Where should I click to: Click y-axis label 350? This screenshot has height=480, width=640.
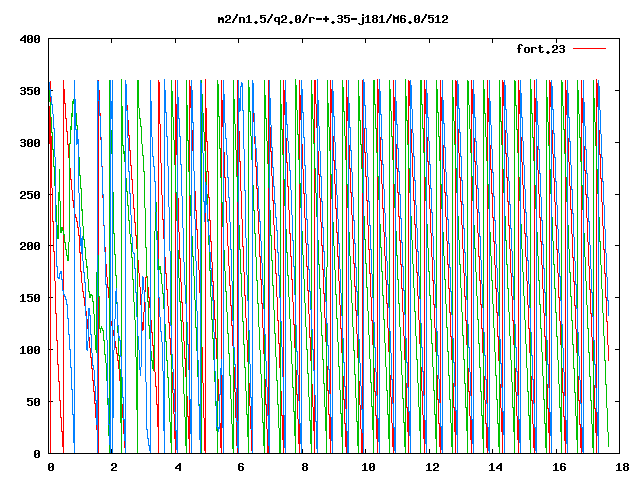[x=30, y=91]
